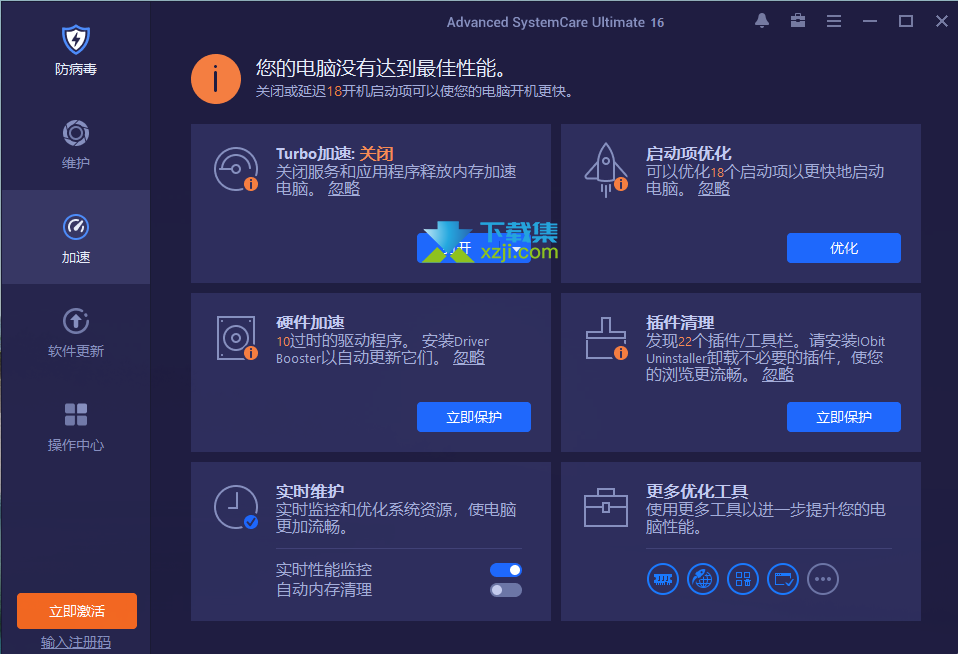958x654 pixels.
Task: Turn on 自动内存清理 switch
Action: (x=506, y=590)
